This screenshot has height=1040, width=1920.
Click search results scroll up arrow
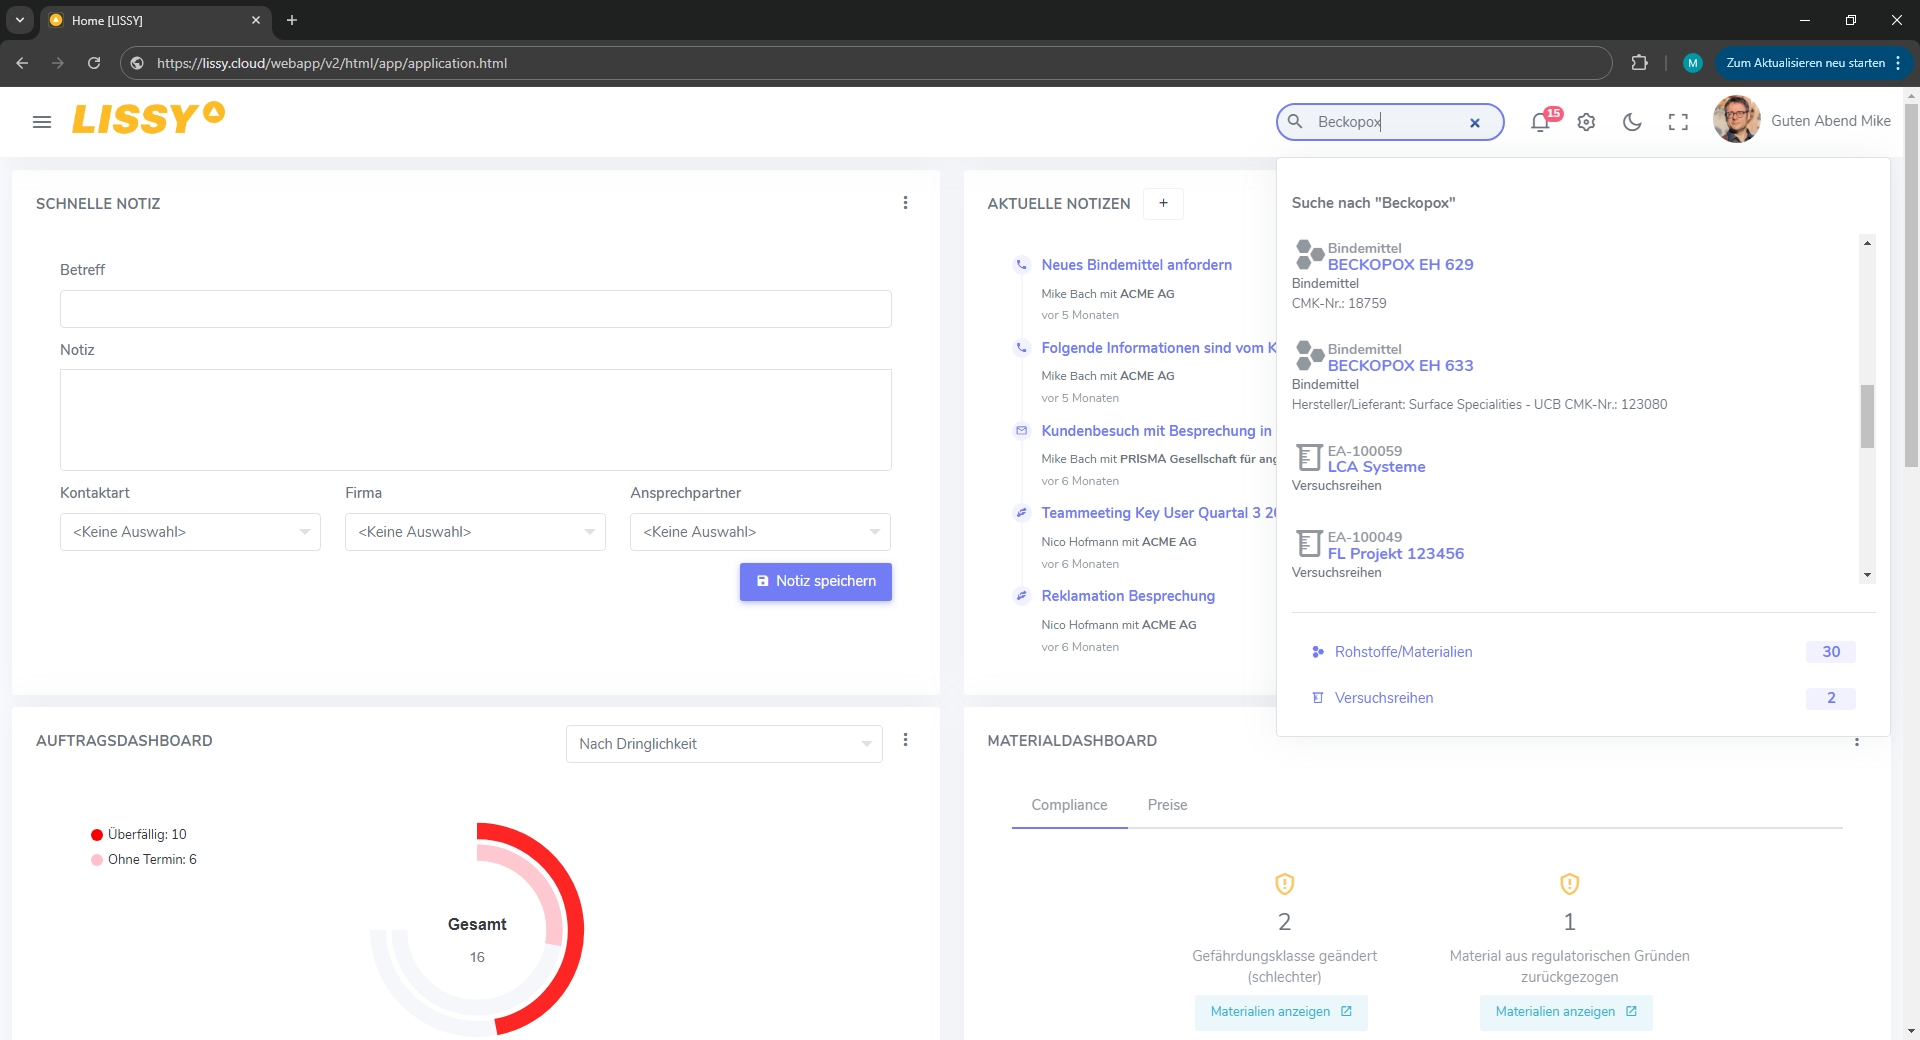point(1867,243)
